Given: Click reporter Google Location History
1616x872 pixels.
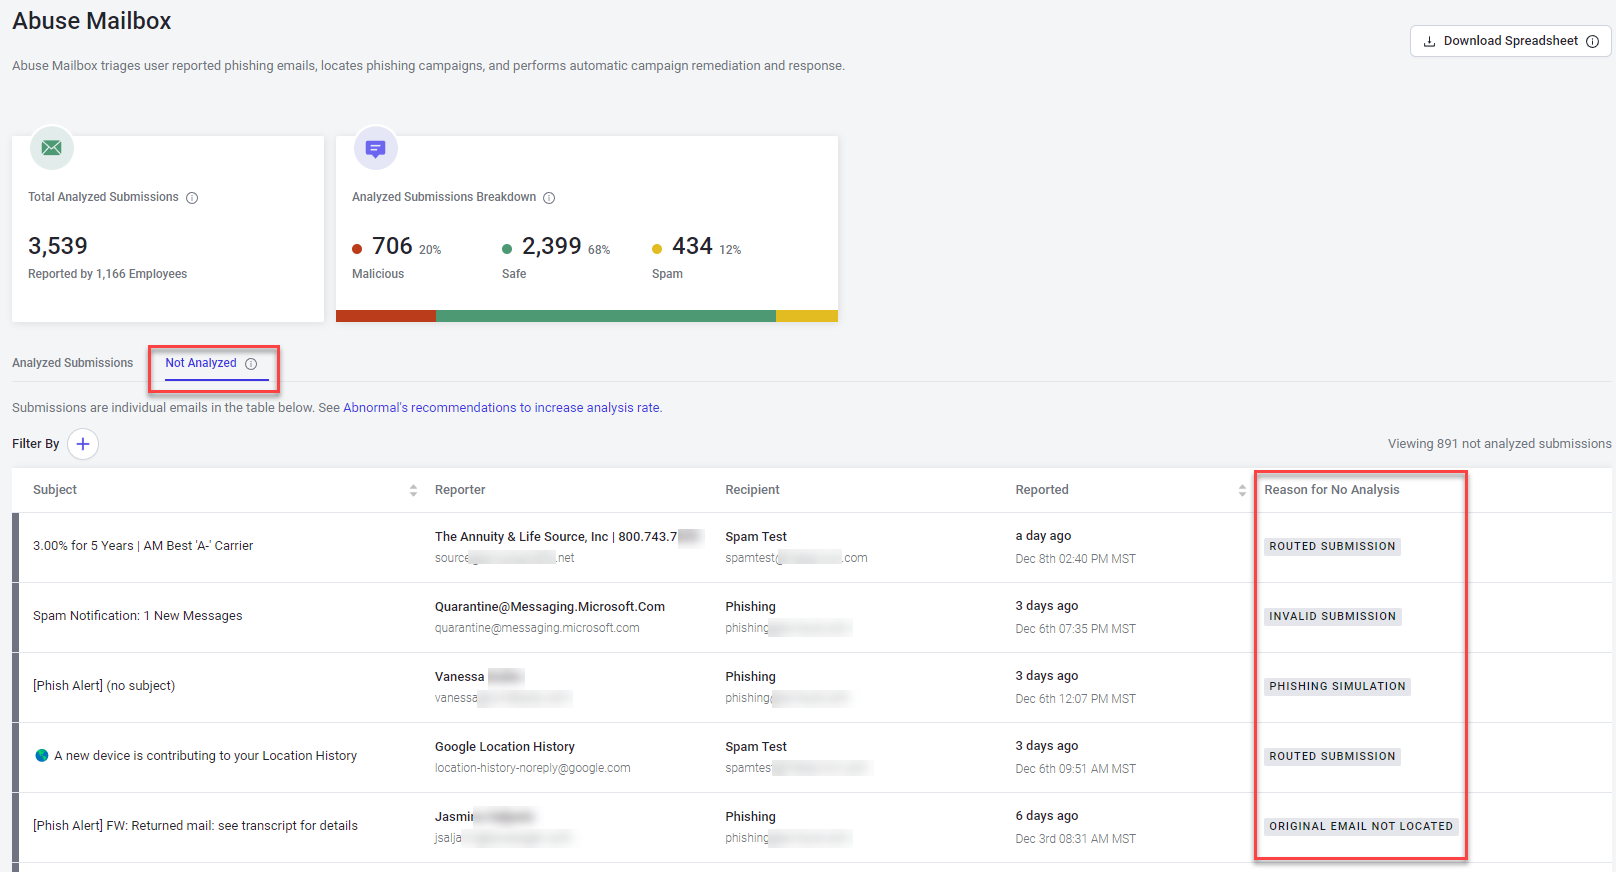Looking at the screenshot, I should click(505, 747).
